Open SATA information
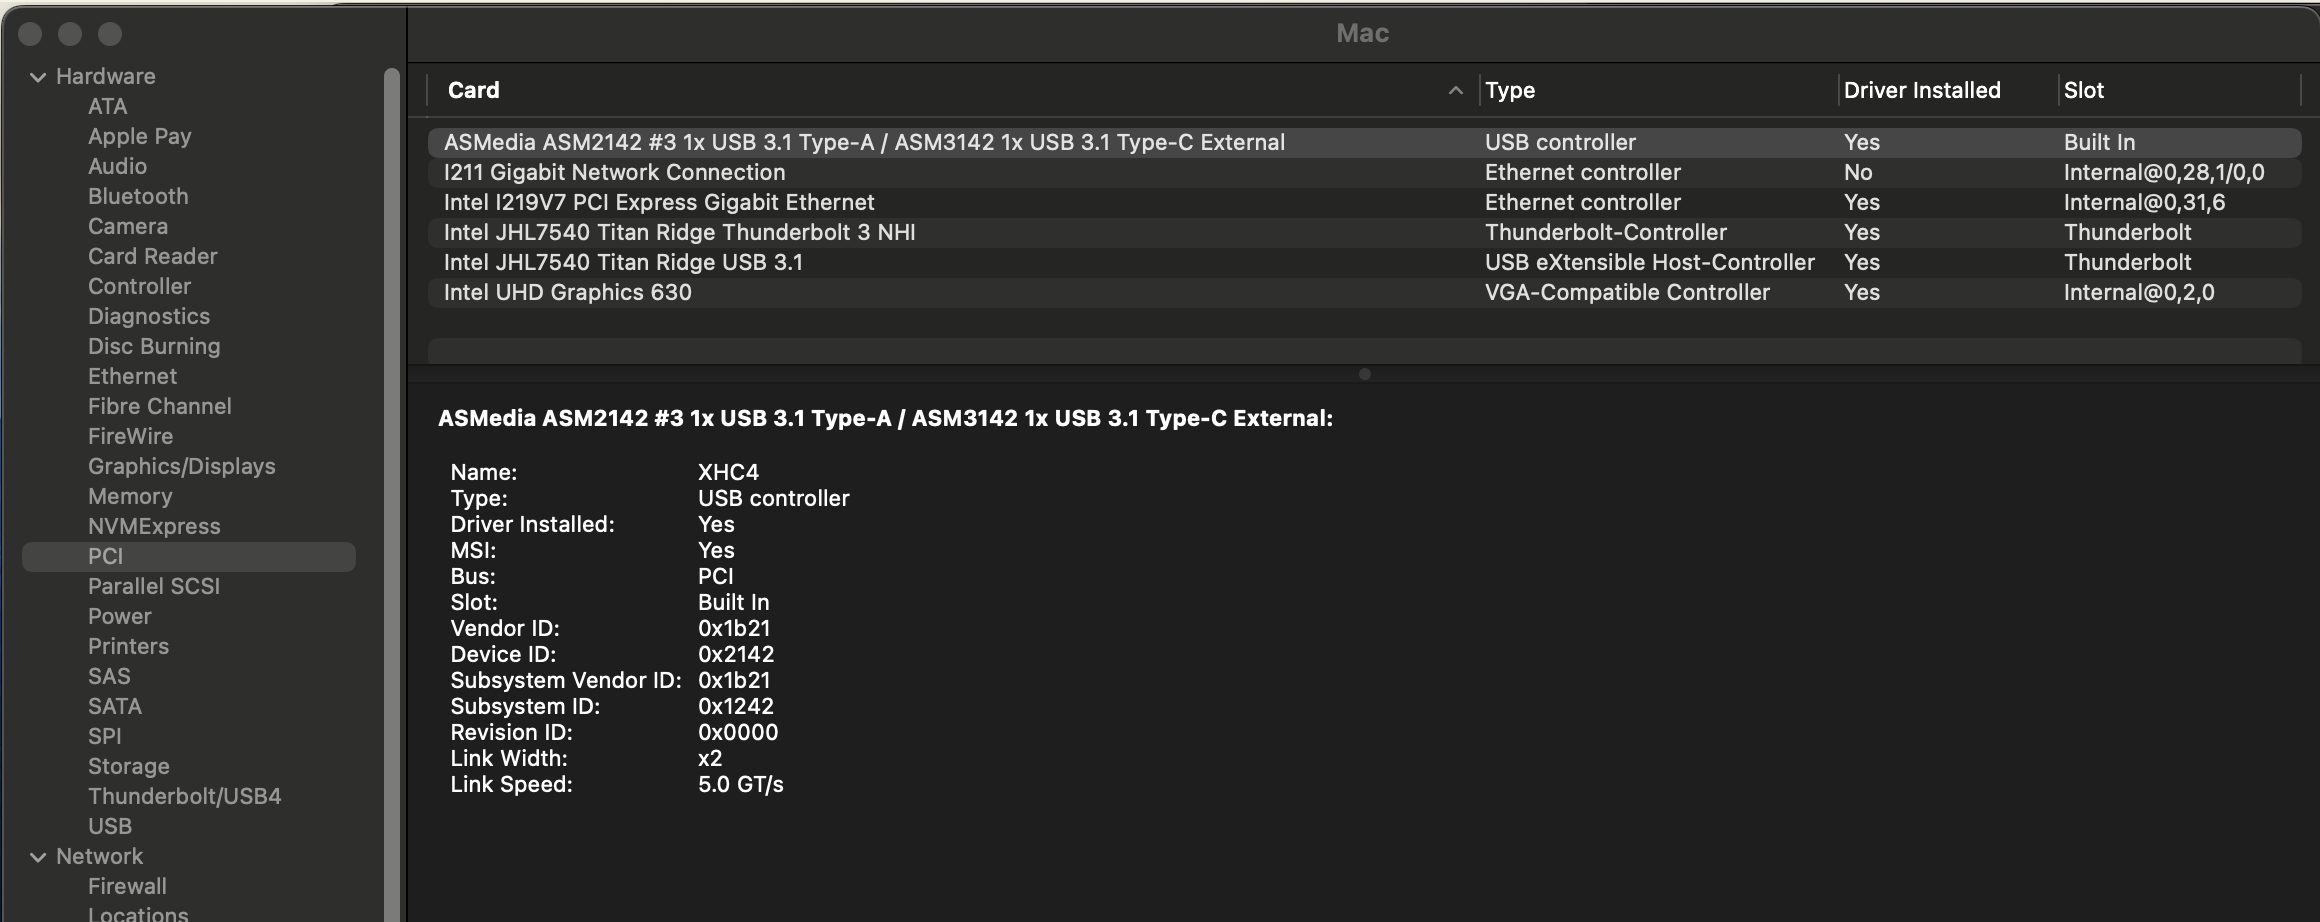 pyautogui.click(x=114, y=706)
